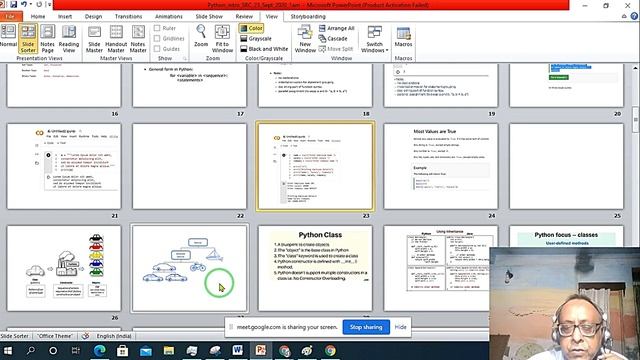This screenshot has width=640, height=360.
Task: Switch to Normal presentation view
Action: pos(8,36)
